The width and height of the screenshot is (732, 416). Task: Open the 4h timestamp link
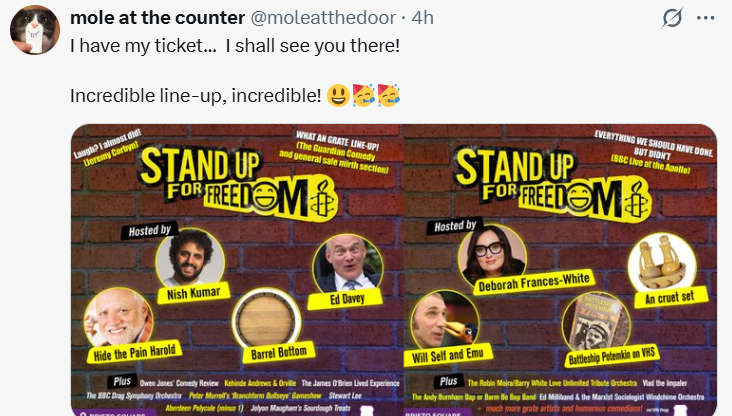click(422, 18)
